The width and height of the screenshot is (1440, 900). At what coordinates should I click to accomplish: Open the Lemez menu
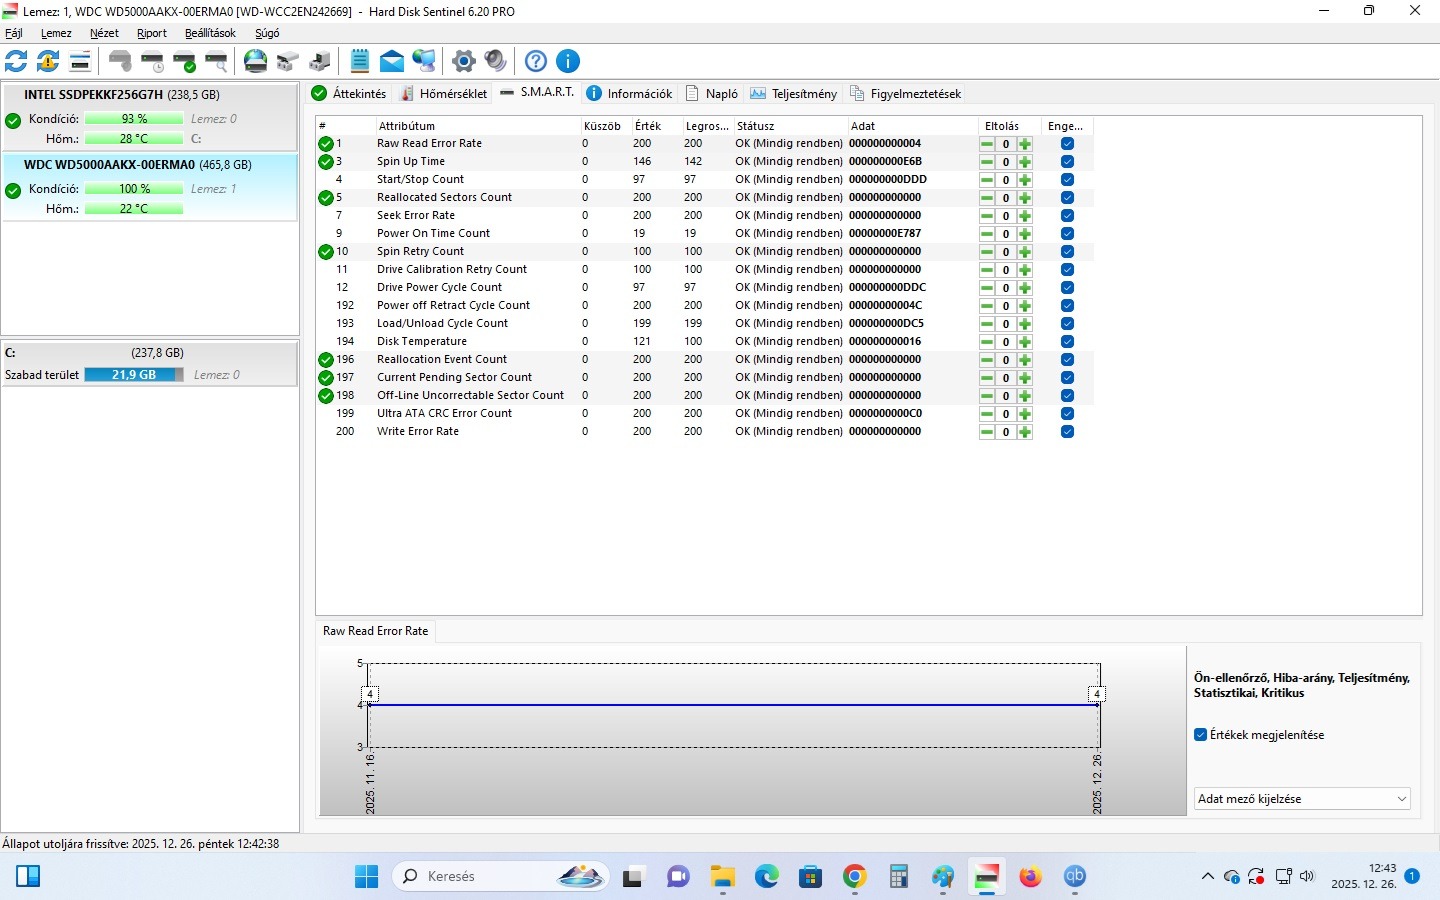[56, 33]
